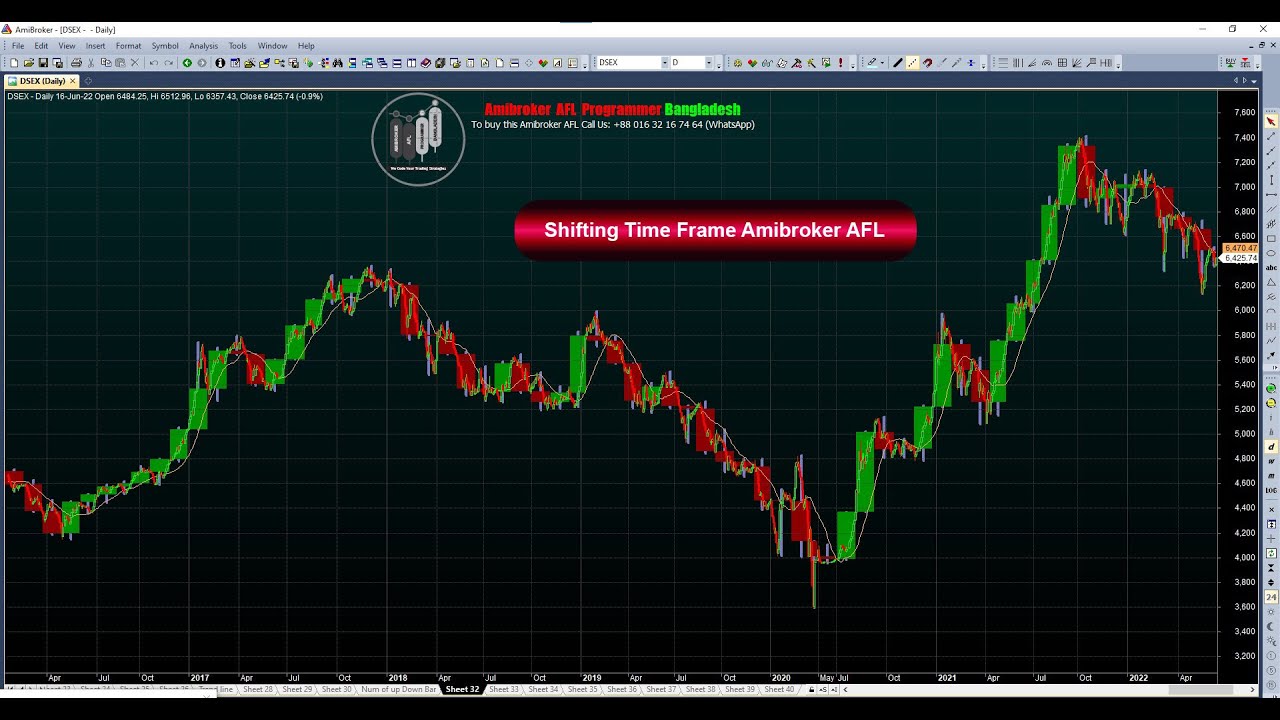Screen dimensions: 1280x720
Task: Select the grid drawing tool
Action: [1062, 63]
